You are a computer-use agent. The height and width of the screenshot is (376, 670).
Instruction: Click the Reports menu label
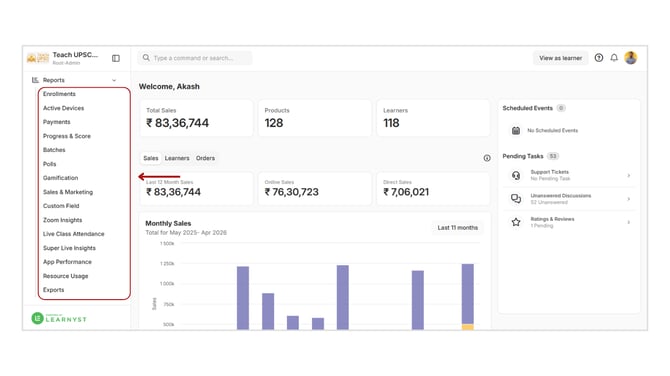[x=53, y=80]
